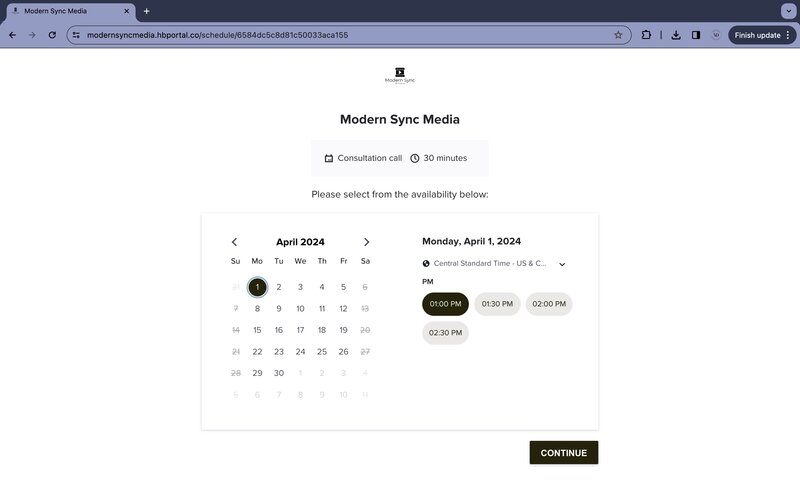
Task: Open the tab search dropdown arrow
Action: [788, 11]
